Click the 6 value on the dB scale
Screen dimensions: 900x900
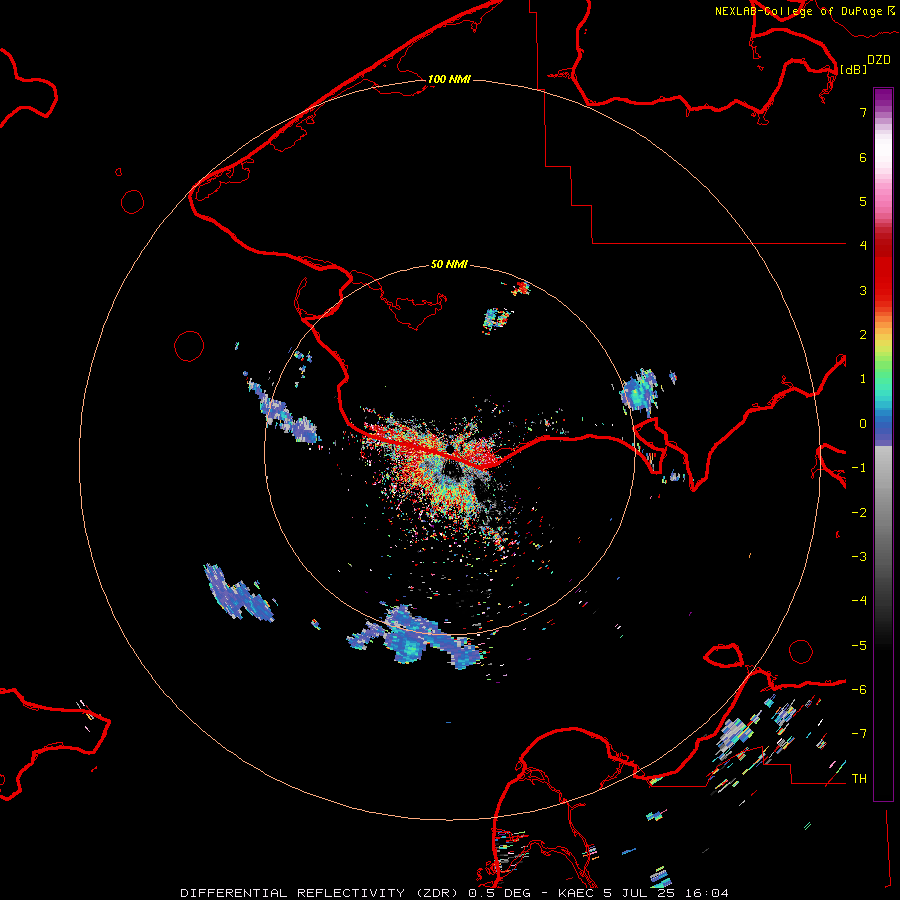(863, 157)
